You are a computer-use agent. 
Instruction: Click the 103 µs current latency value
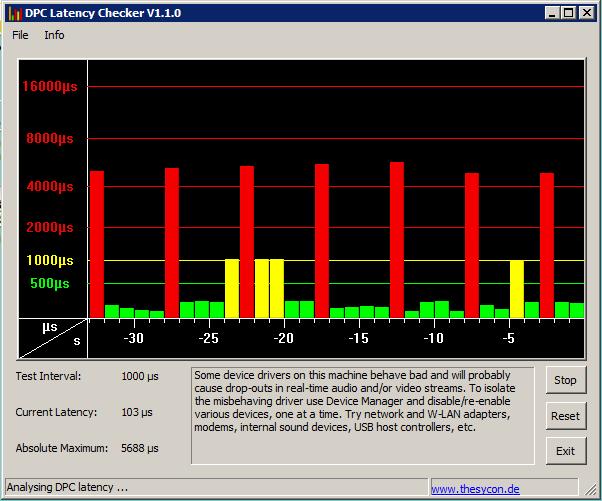pyautogui.click(x=137, y=412)
